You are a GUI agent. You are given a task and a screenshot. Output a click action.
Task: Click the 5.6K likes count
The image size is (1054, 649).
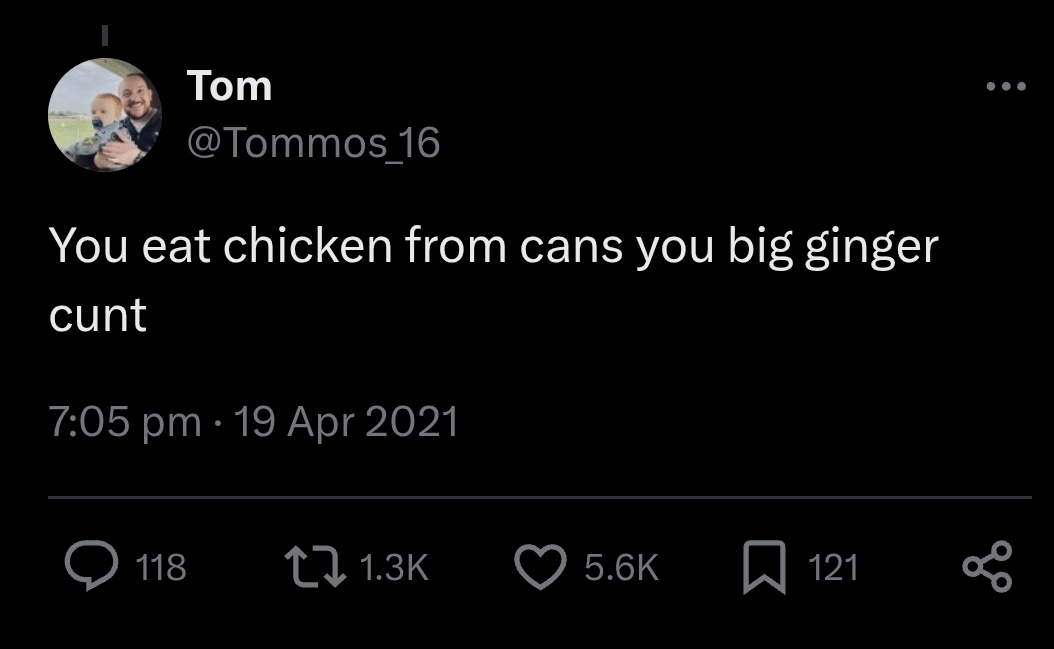tap(621, 568)
